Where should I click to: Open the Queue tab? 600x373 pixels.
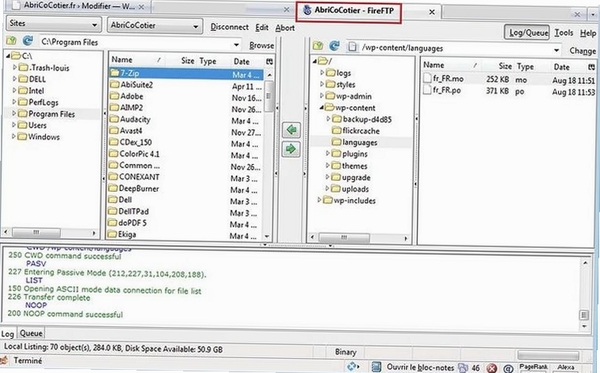click(x=31, y=333)
